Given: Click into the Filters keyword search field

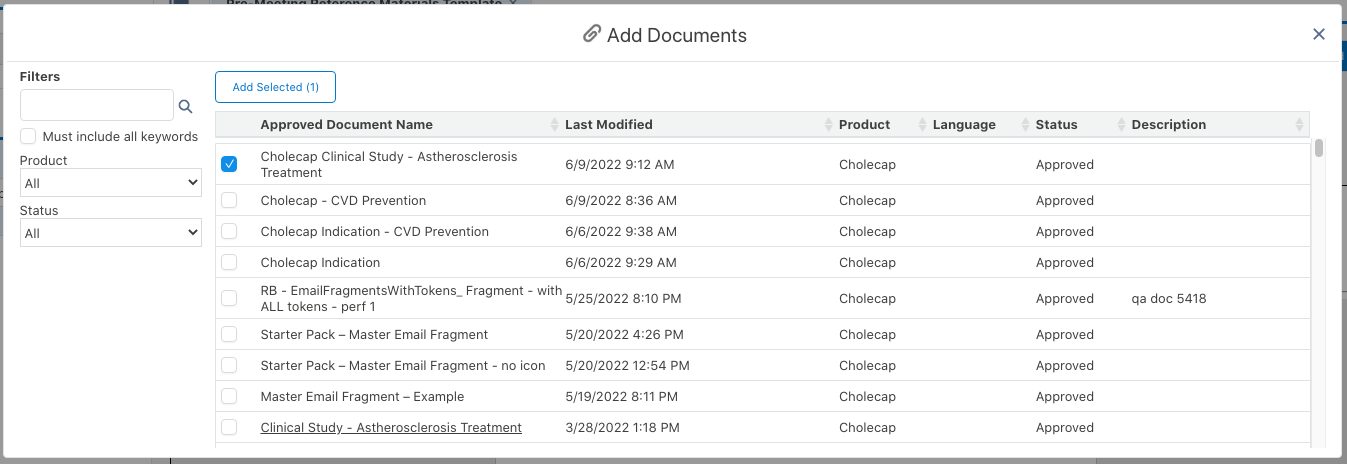Looking at the screenshot, I should (x=97, y=105).
